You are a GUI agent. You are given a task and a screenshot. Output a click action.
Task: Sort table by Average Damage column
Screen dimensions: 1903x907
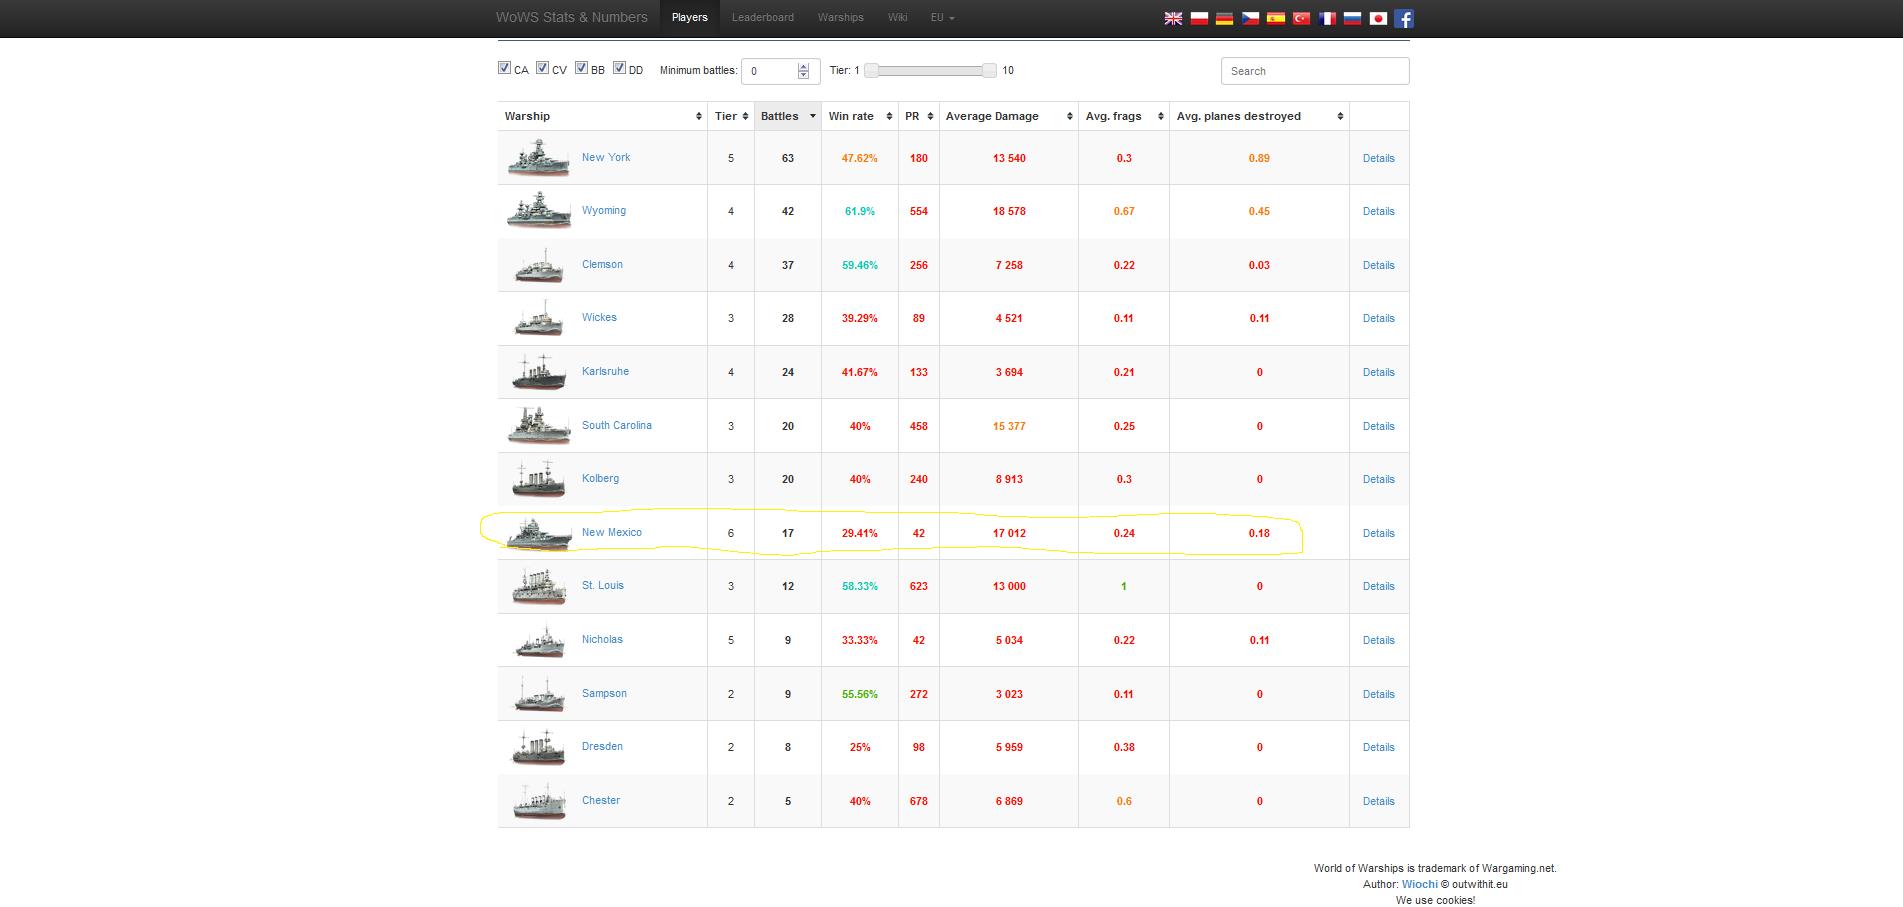(x=1009, y=116)
